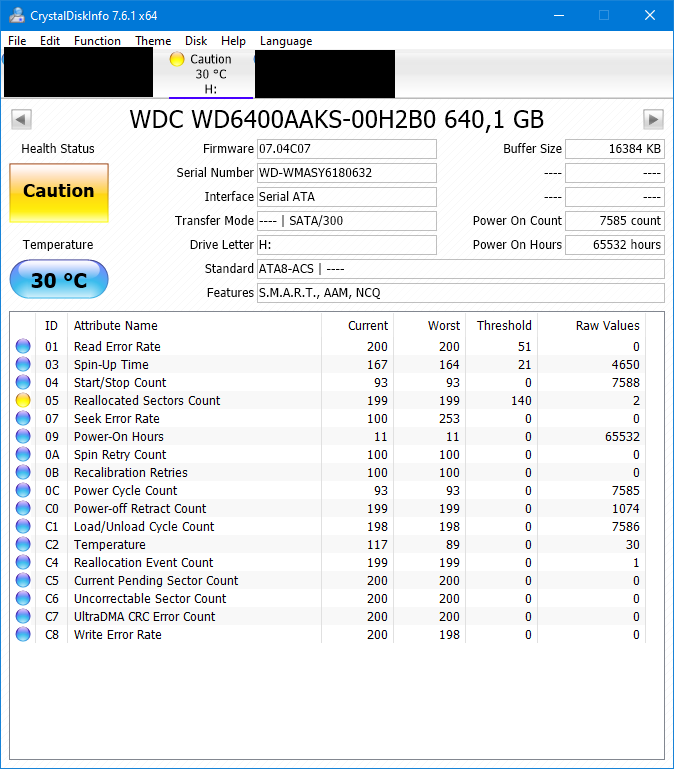
Task: Click the Firmware field 07.04C07
Action: pos(347,149)
